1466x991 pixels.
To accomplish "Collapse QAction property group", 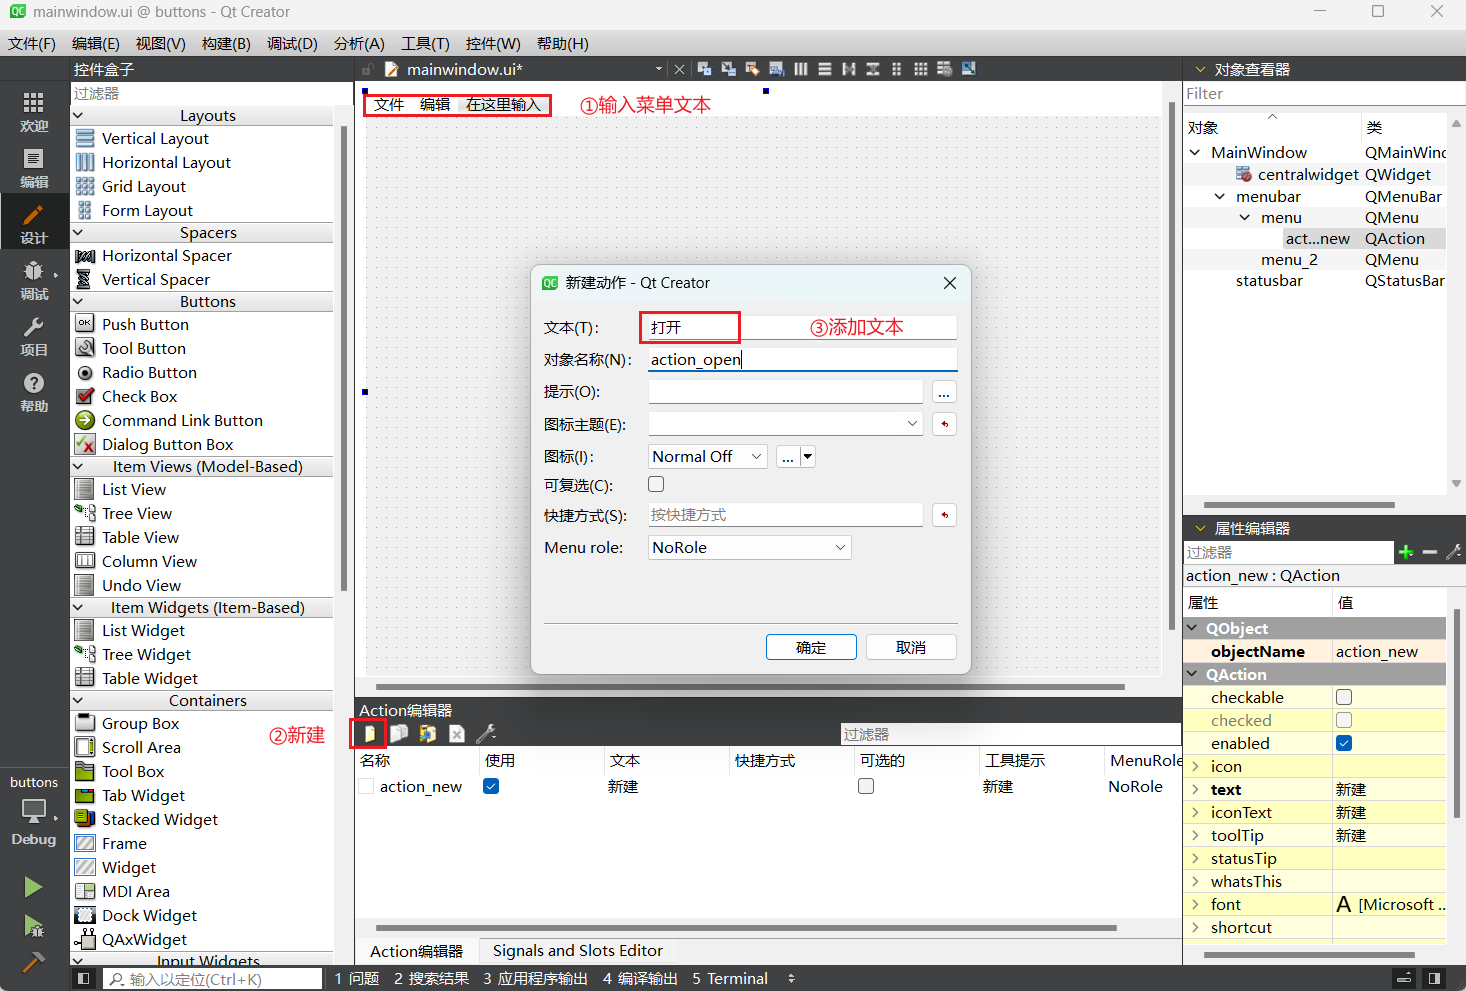I will 1193,675.
